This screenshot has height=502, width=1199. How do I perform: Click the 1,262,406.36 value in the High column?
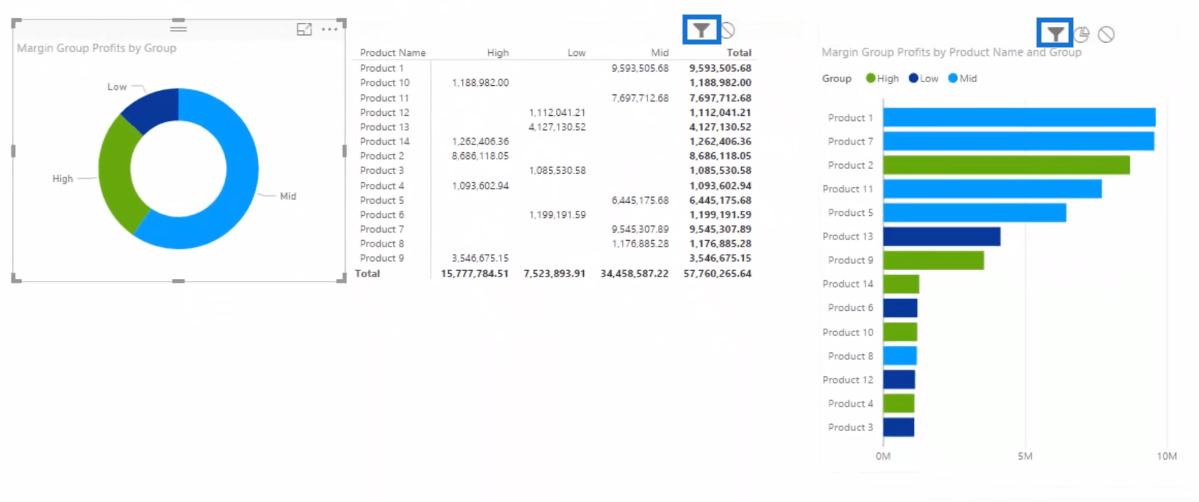481,141
